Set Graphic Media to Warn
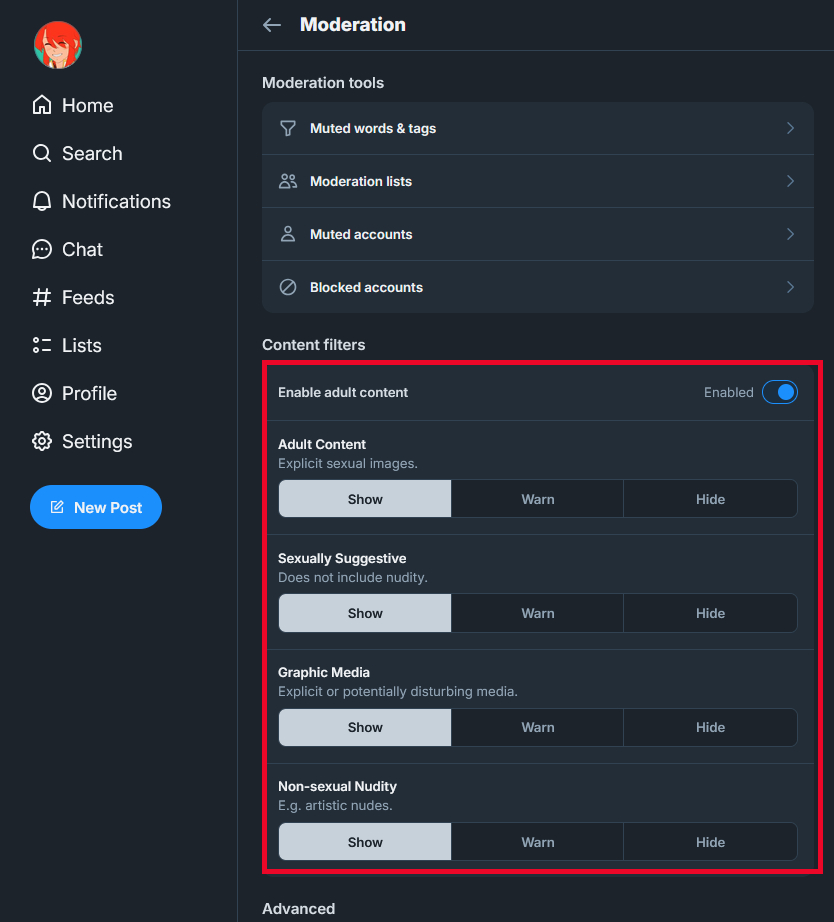This screenshot has width=834, height=922. (537, 727)
